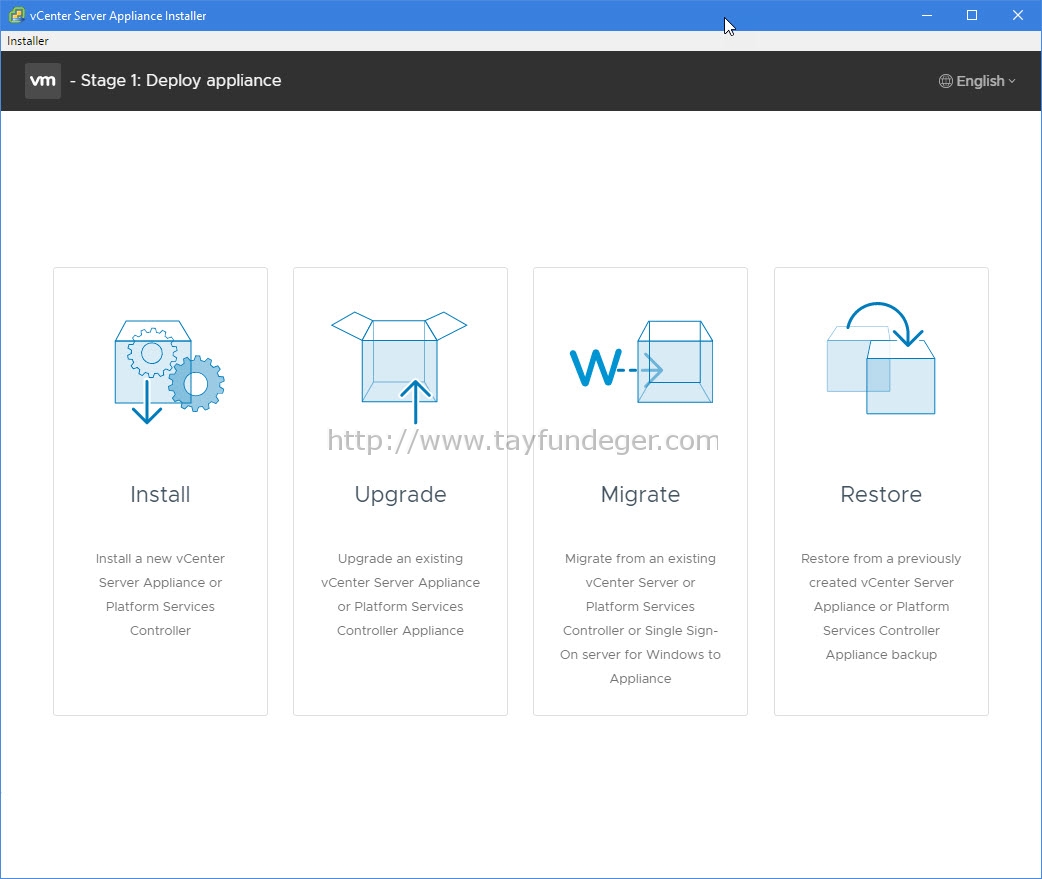Click the Upgrade open-box arrow icon
This screenshot has width=1042, height=879.
pos(399,367)
